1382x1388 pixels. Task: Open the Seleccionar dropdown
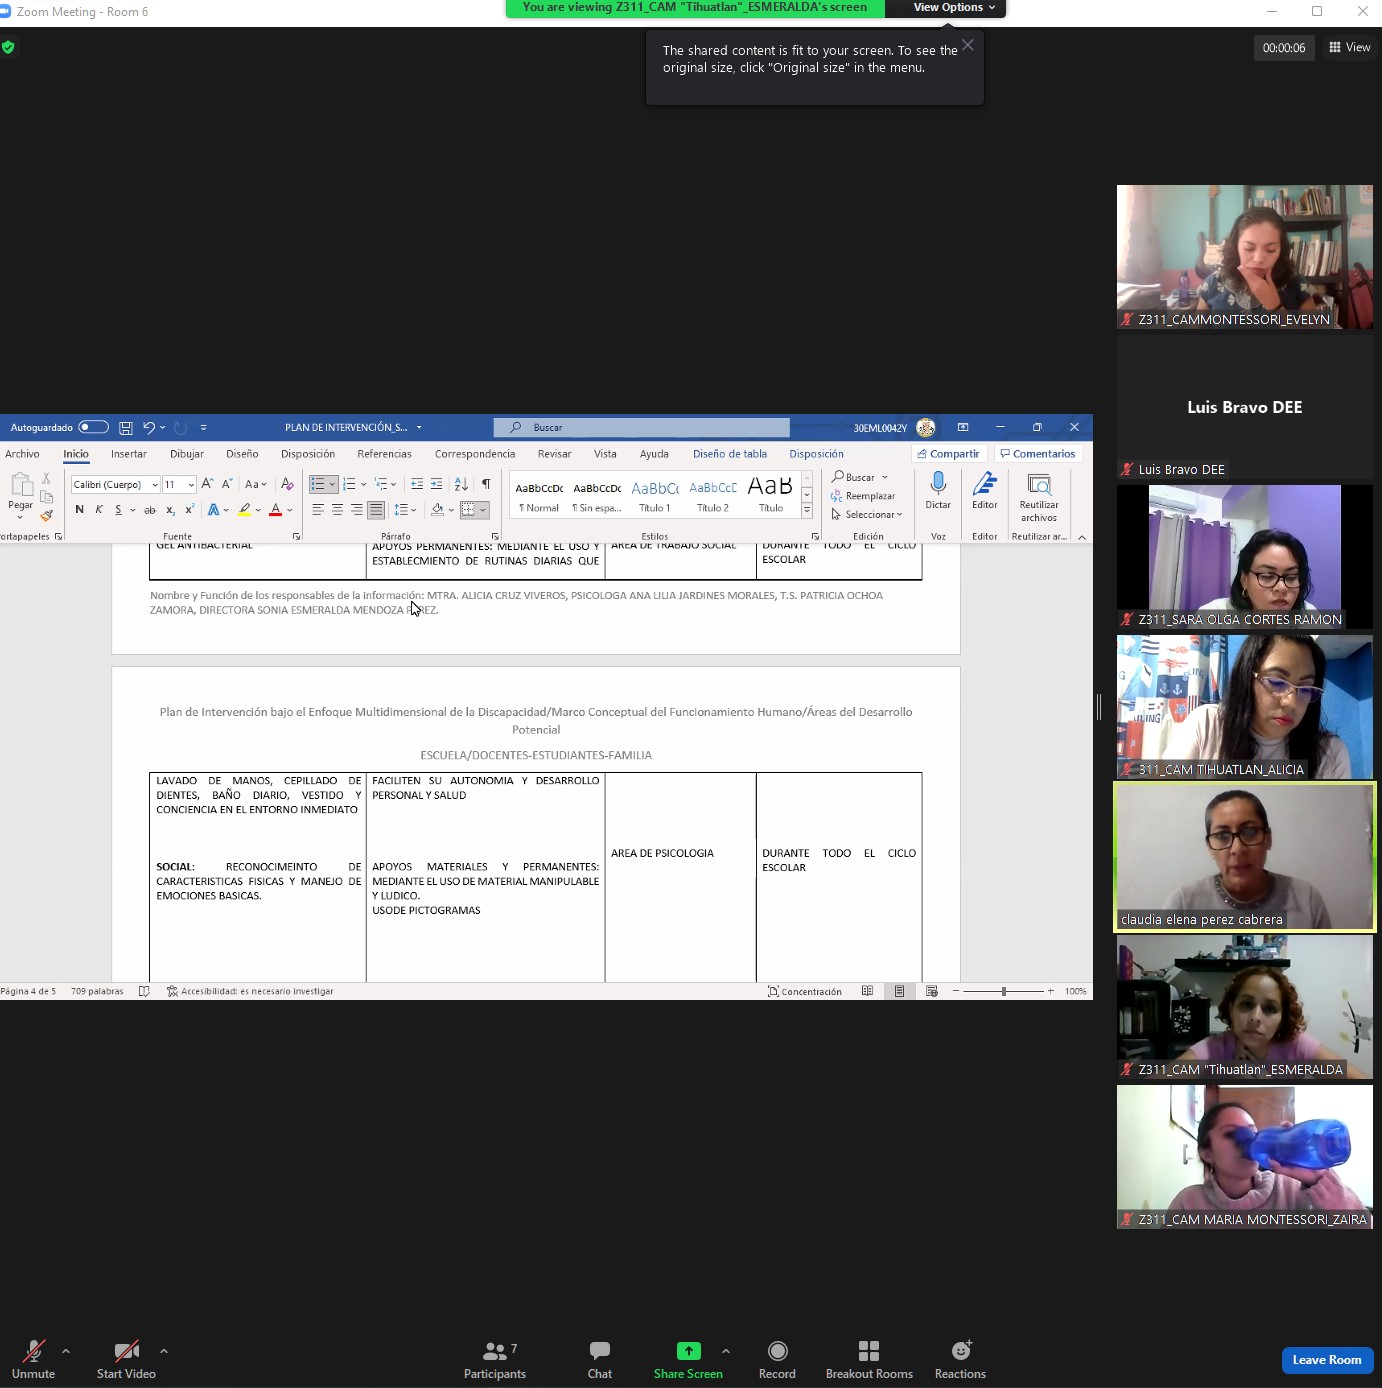click(x=867, y=515)
